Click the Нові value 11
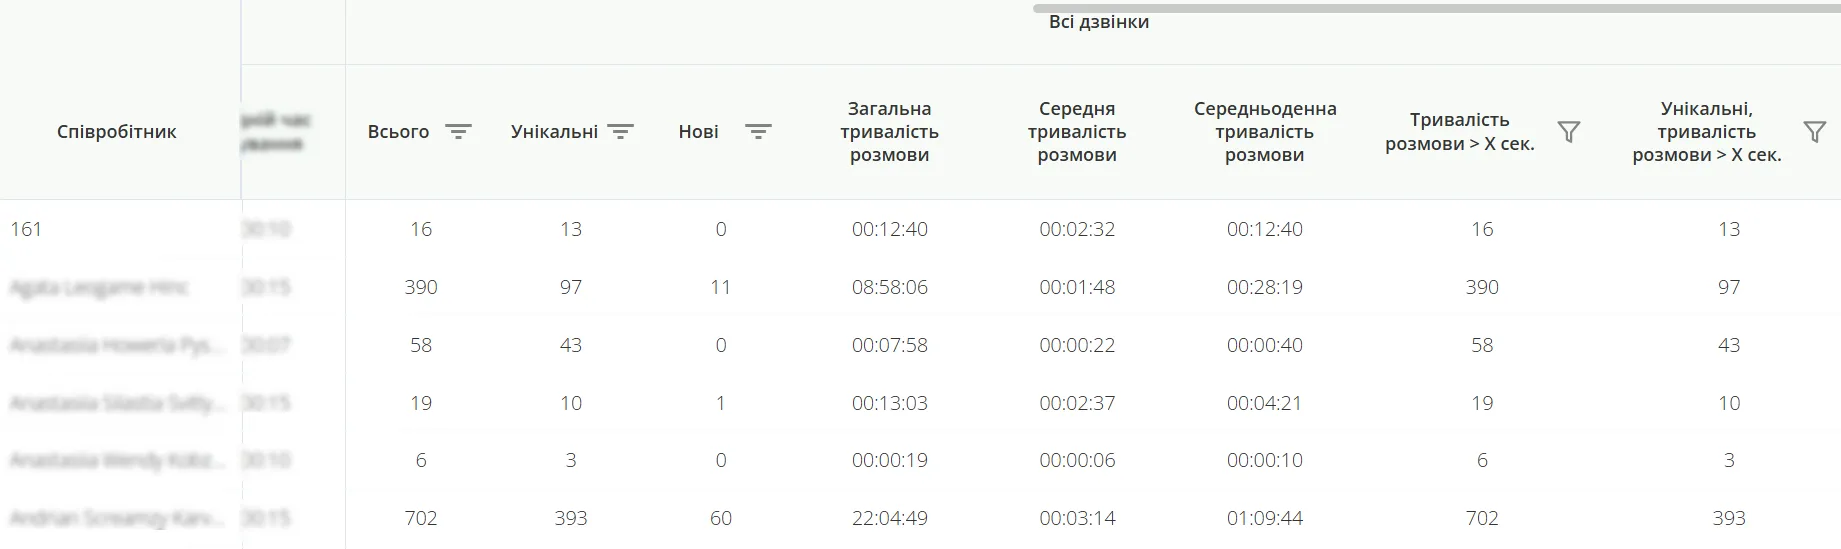The image size is (1841, 549). 721,287
